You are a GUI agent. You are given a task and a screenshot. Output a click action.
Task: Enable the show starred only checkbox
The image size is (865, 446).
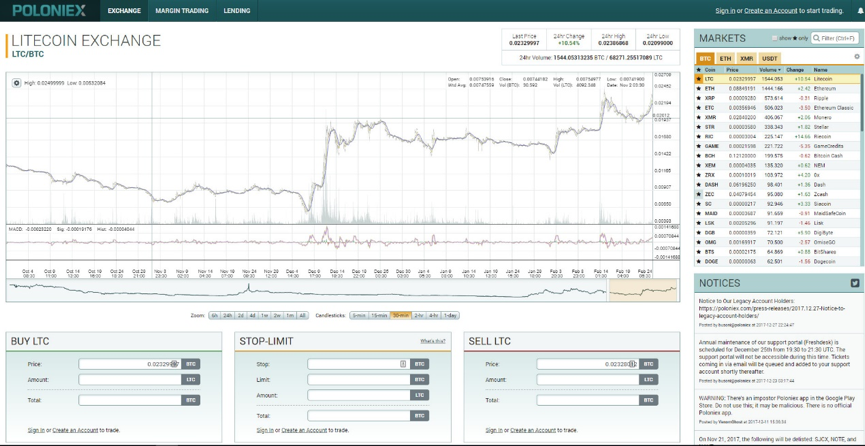tap(775, 39)
